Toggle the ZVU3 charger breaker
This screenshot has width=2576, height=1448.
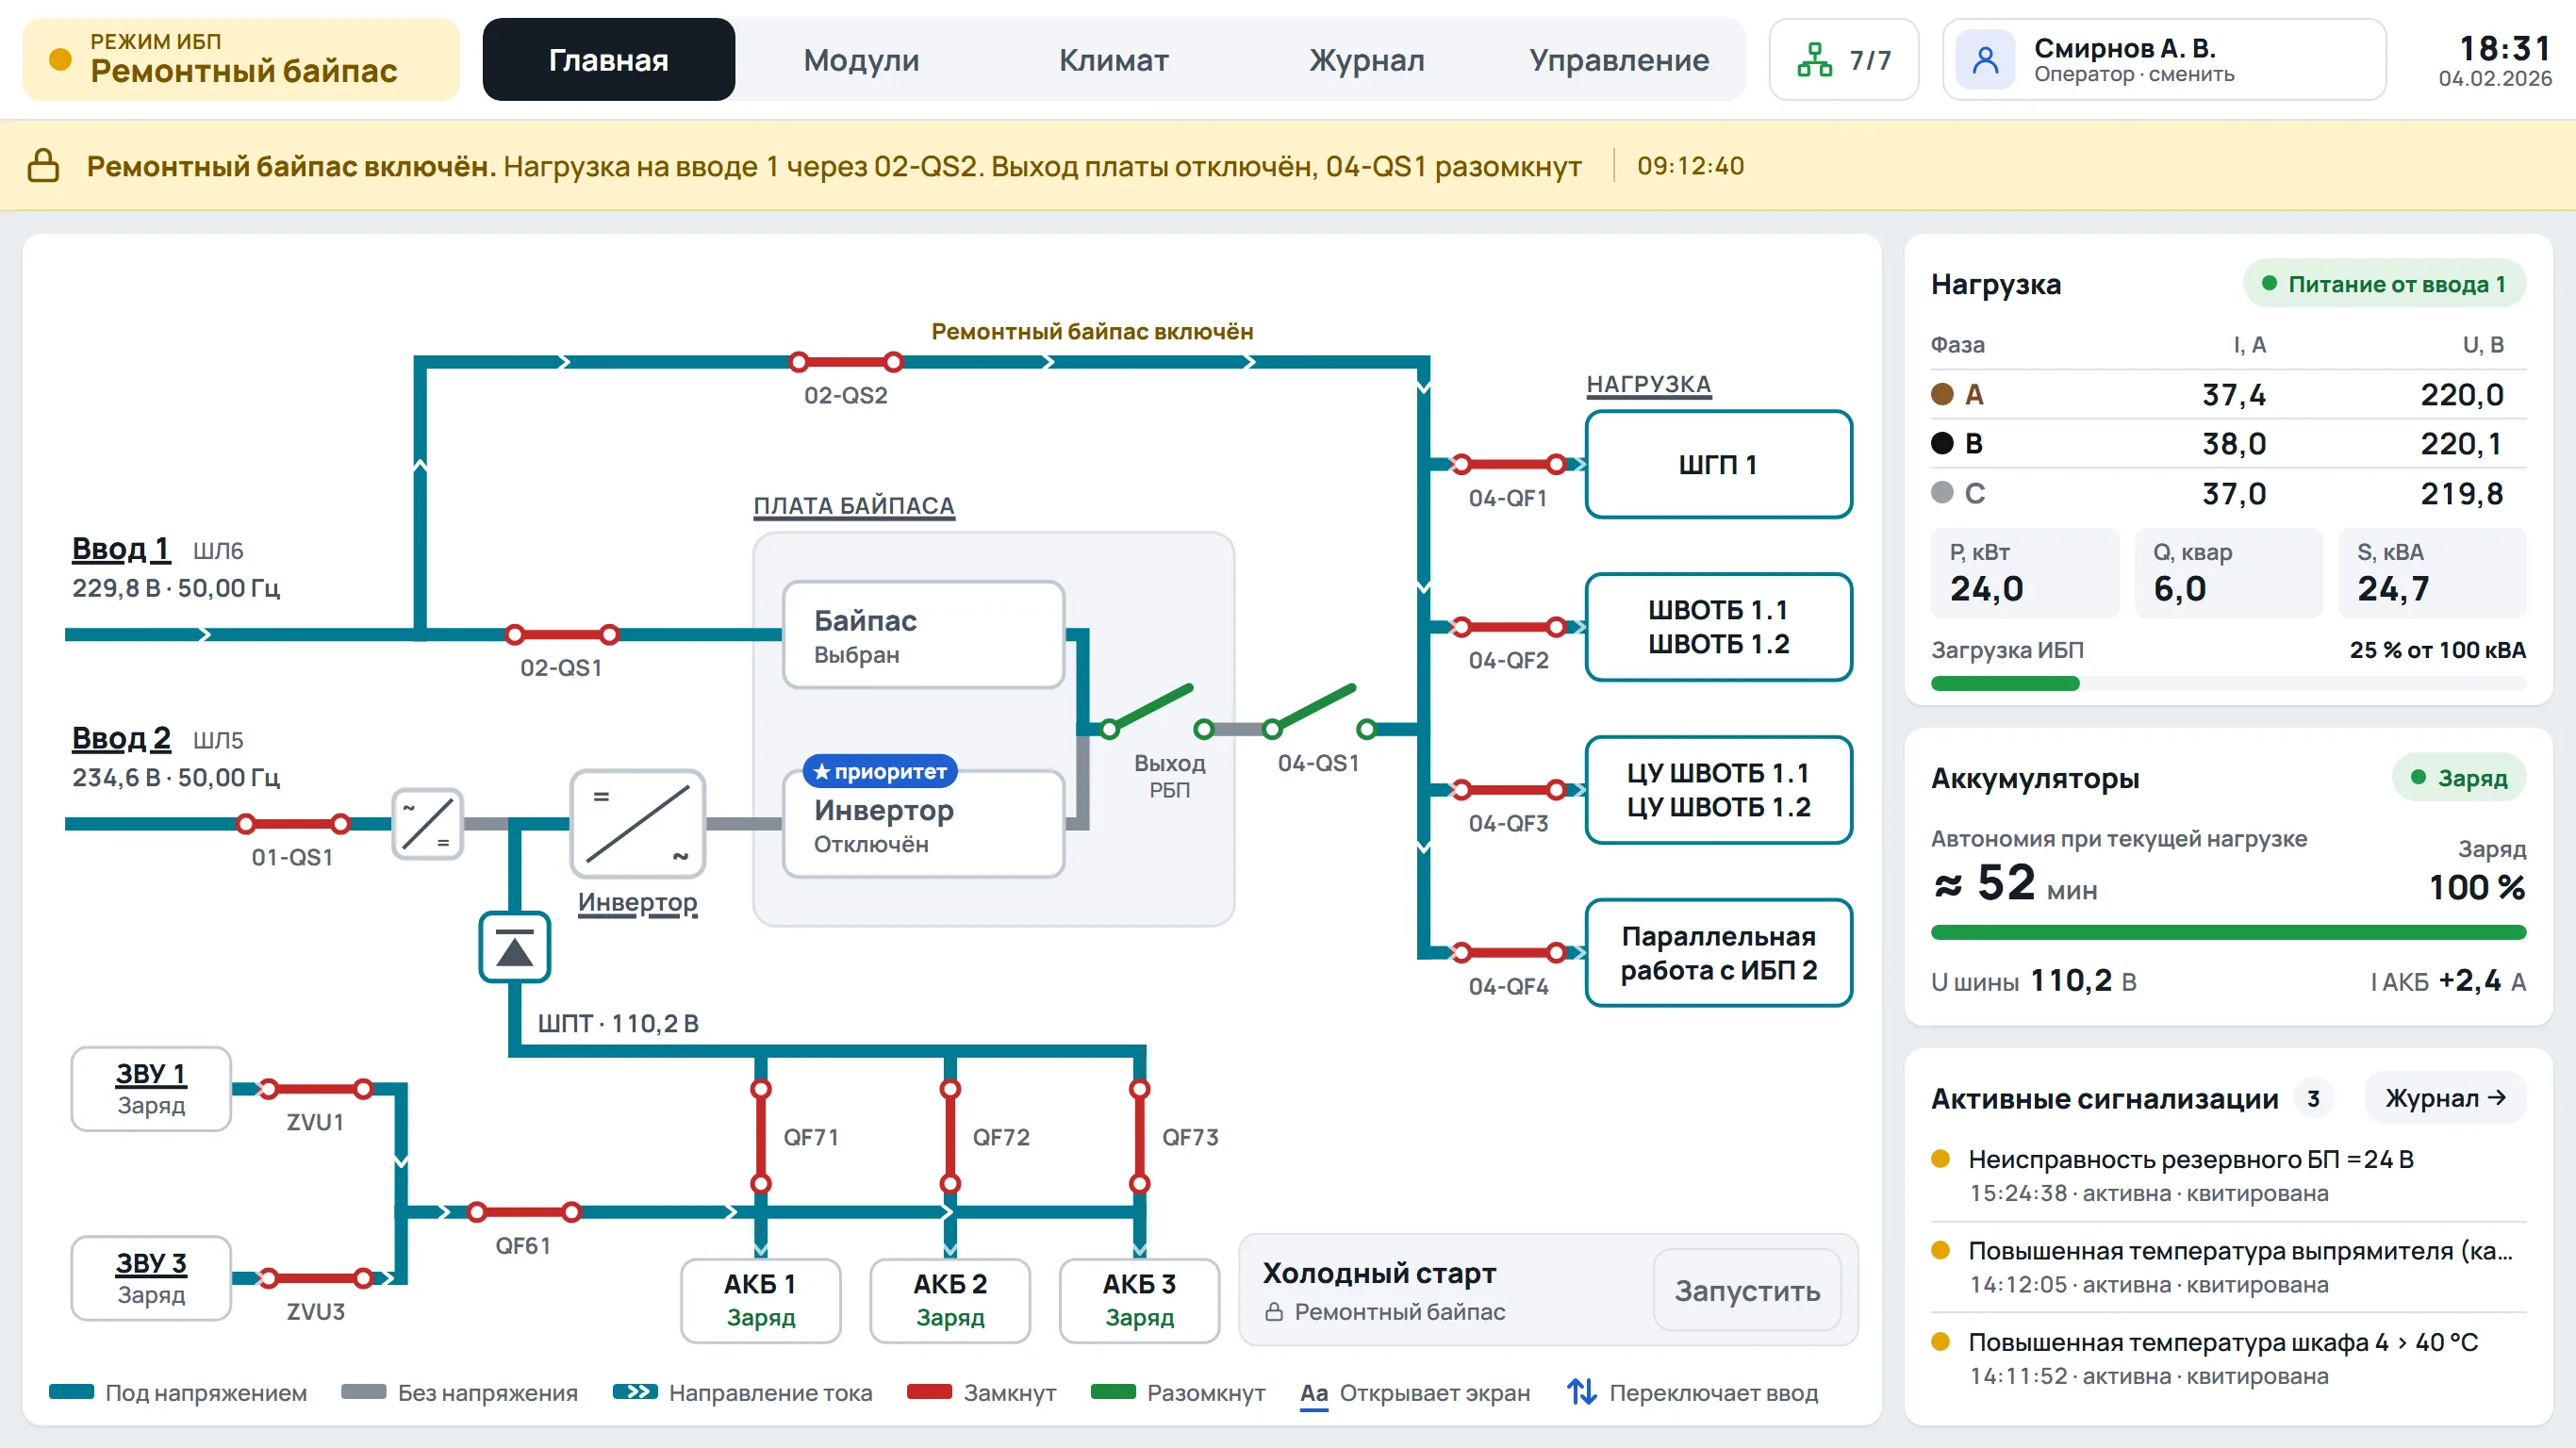(316, 1278)
